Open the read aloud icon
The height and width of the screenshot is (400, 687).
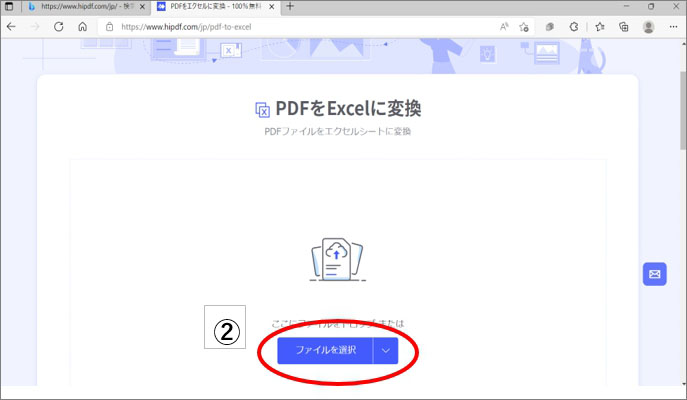point(504,27)
